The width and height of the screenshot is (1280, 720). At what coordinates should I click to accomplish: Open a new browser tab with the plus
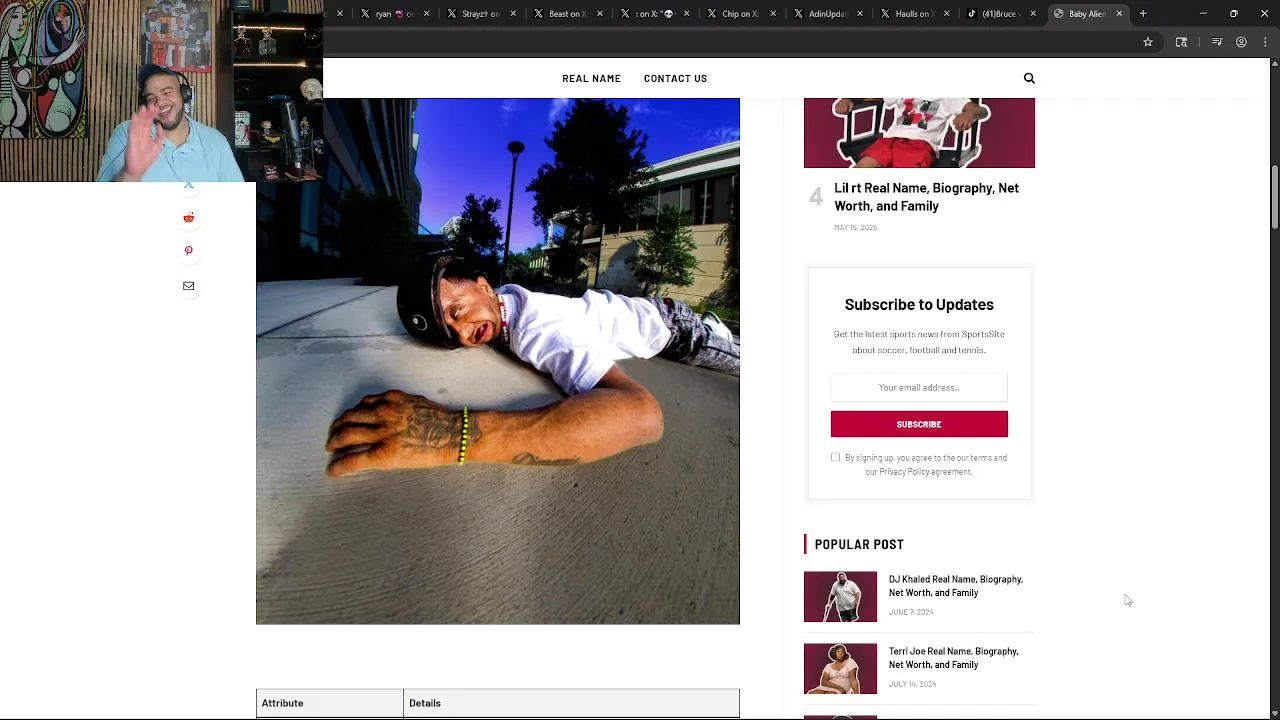[x=1143, y=14]
